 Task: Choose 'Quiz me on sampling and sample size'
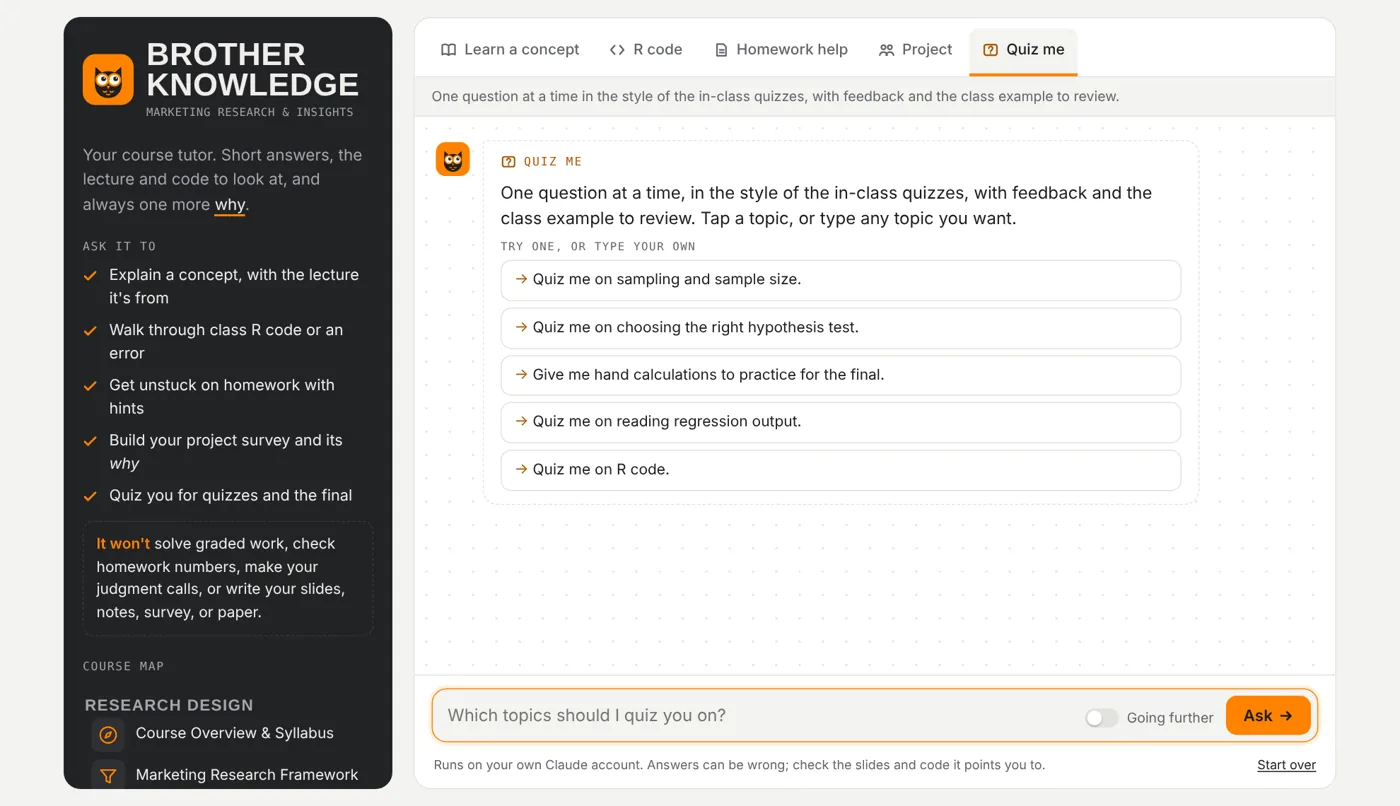[841, 280]
